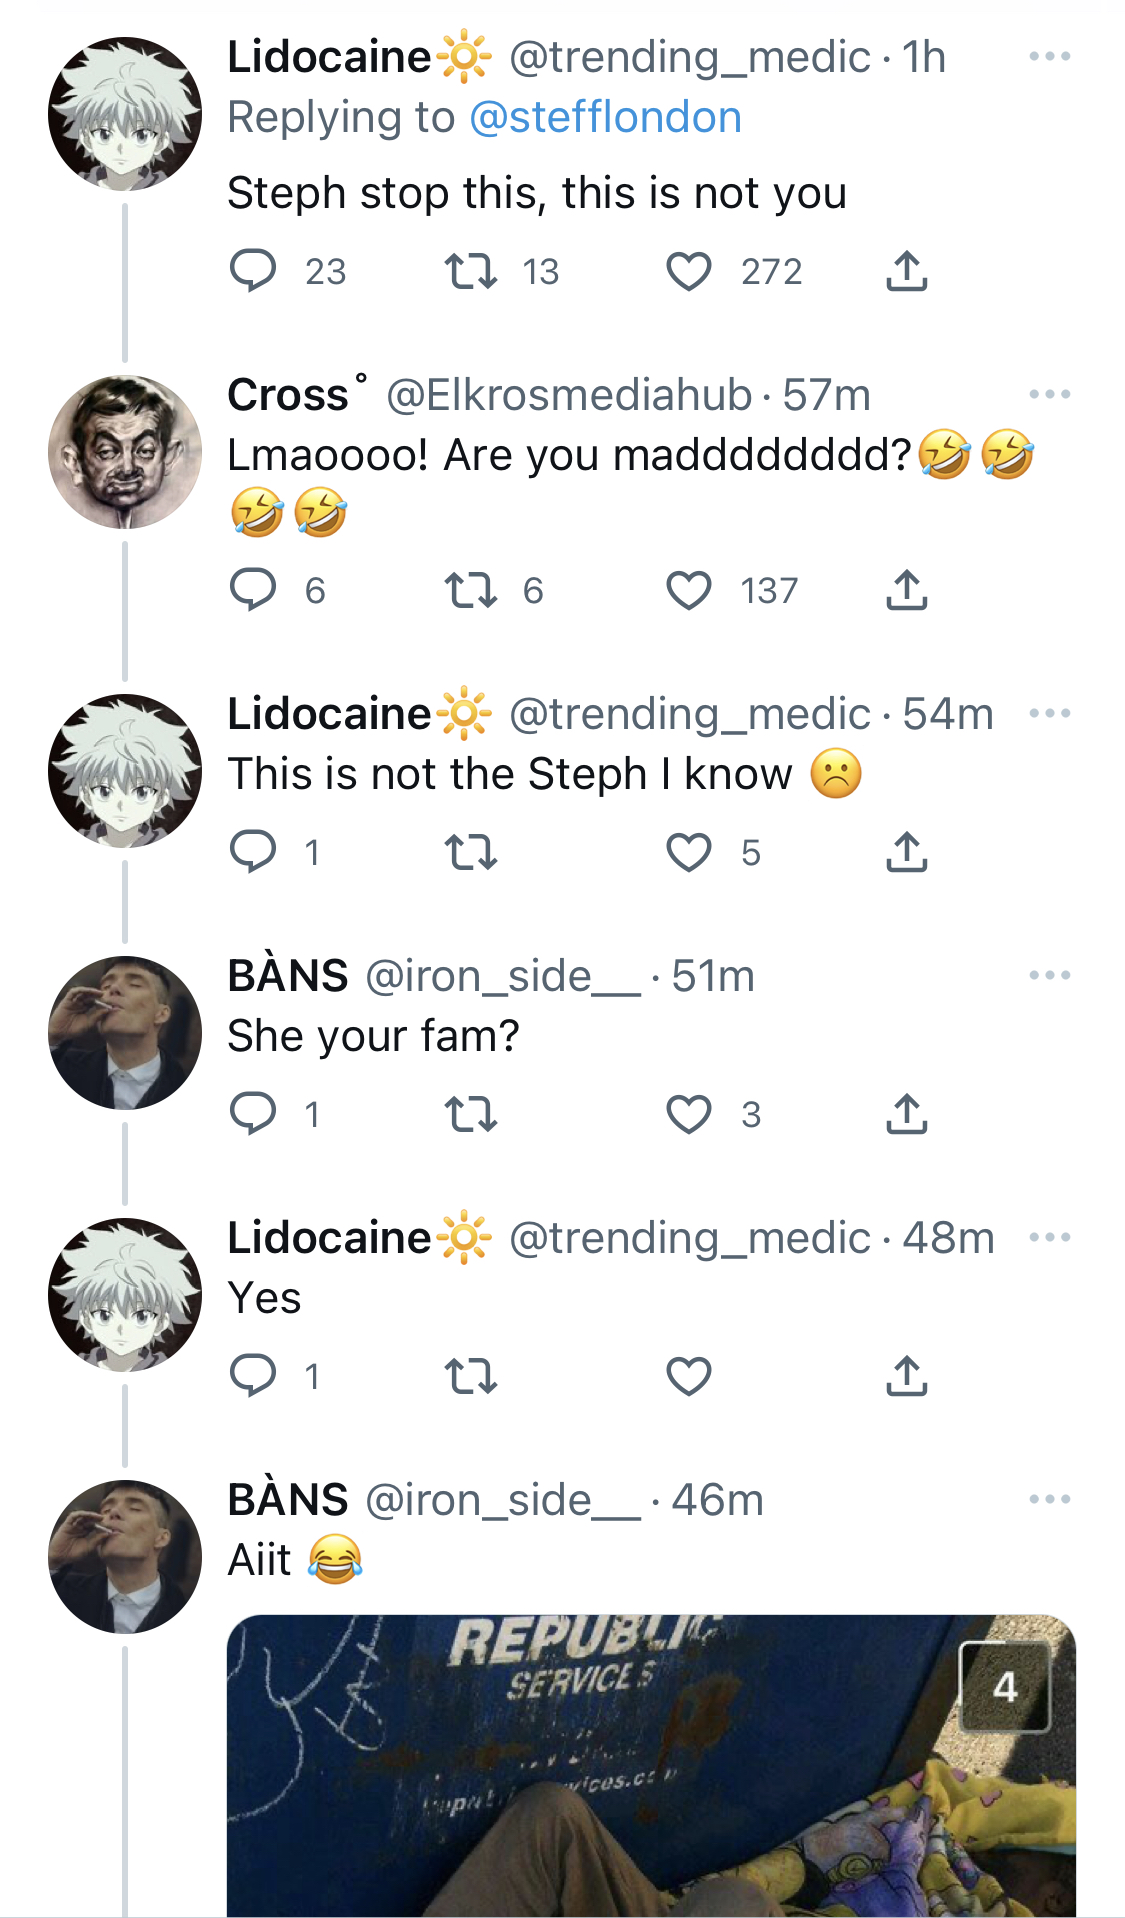Retweet Cross's tweet with 6 retweets
1125x1918 pixels.
pos(470,590)
